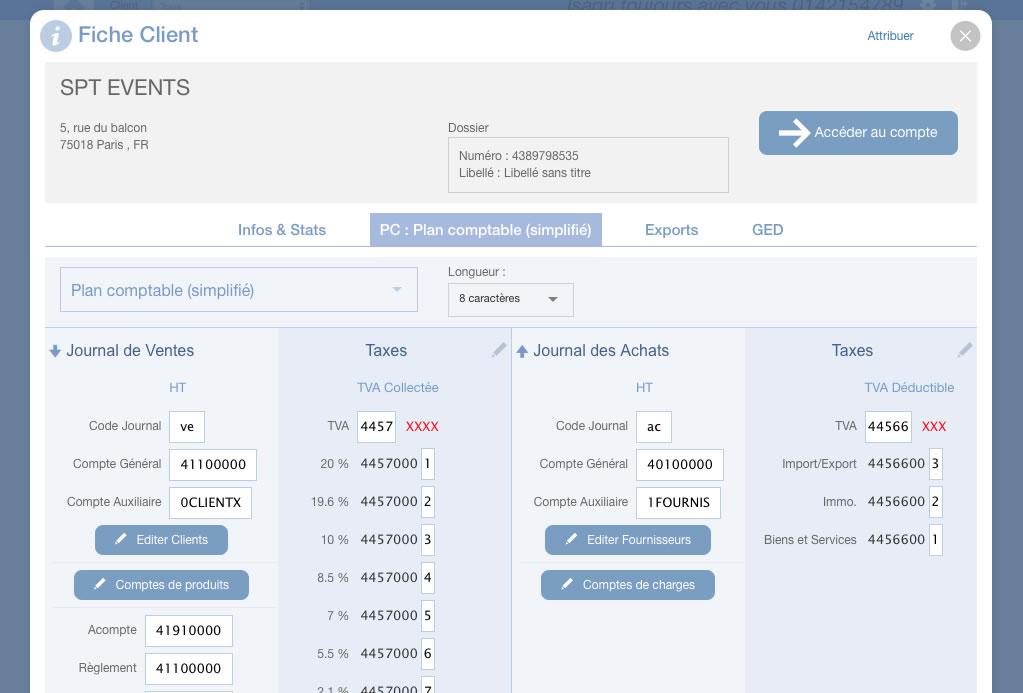
Task: Click the Règlement field 41100000
Action: pyautogui.click(x=189, y=668)
